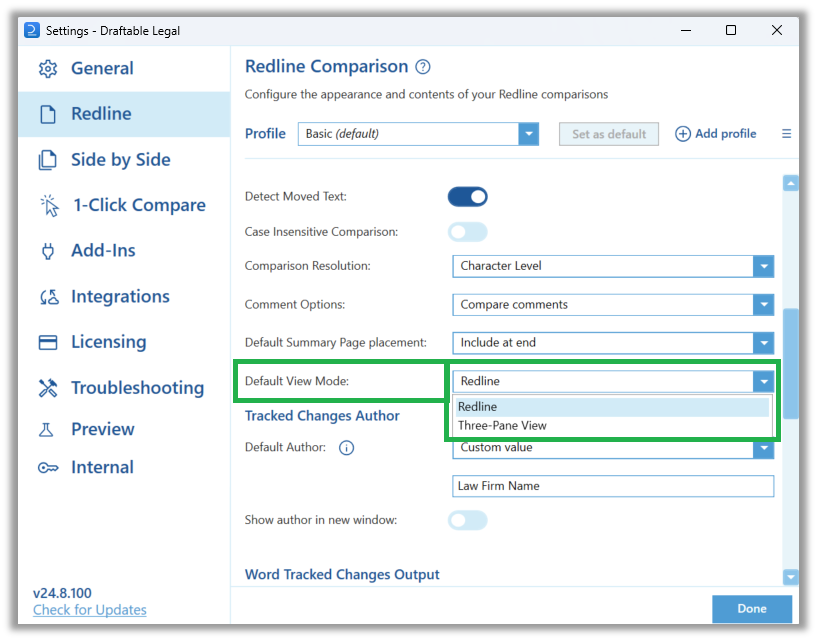Open General settings via the gear icon
Screen dimensions: 817x641
47,68
